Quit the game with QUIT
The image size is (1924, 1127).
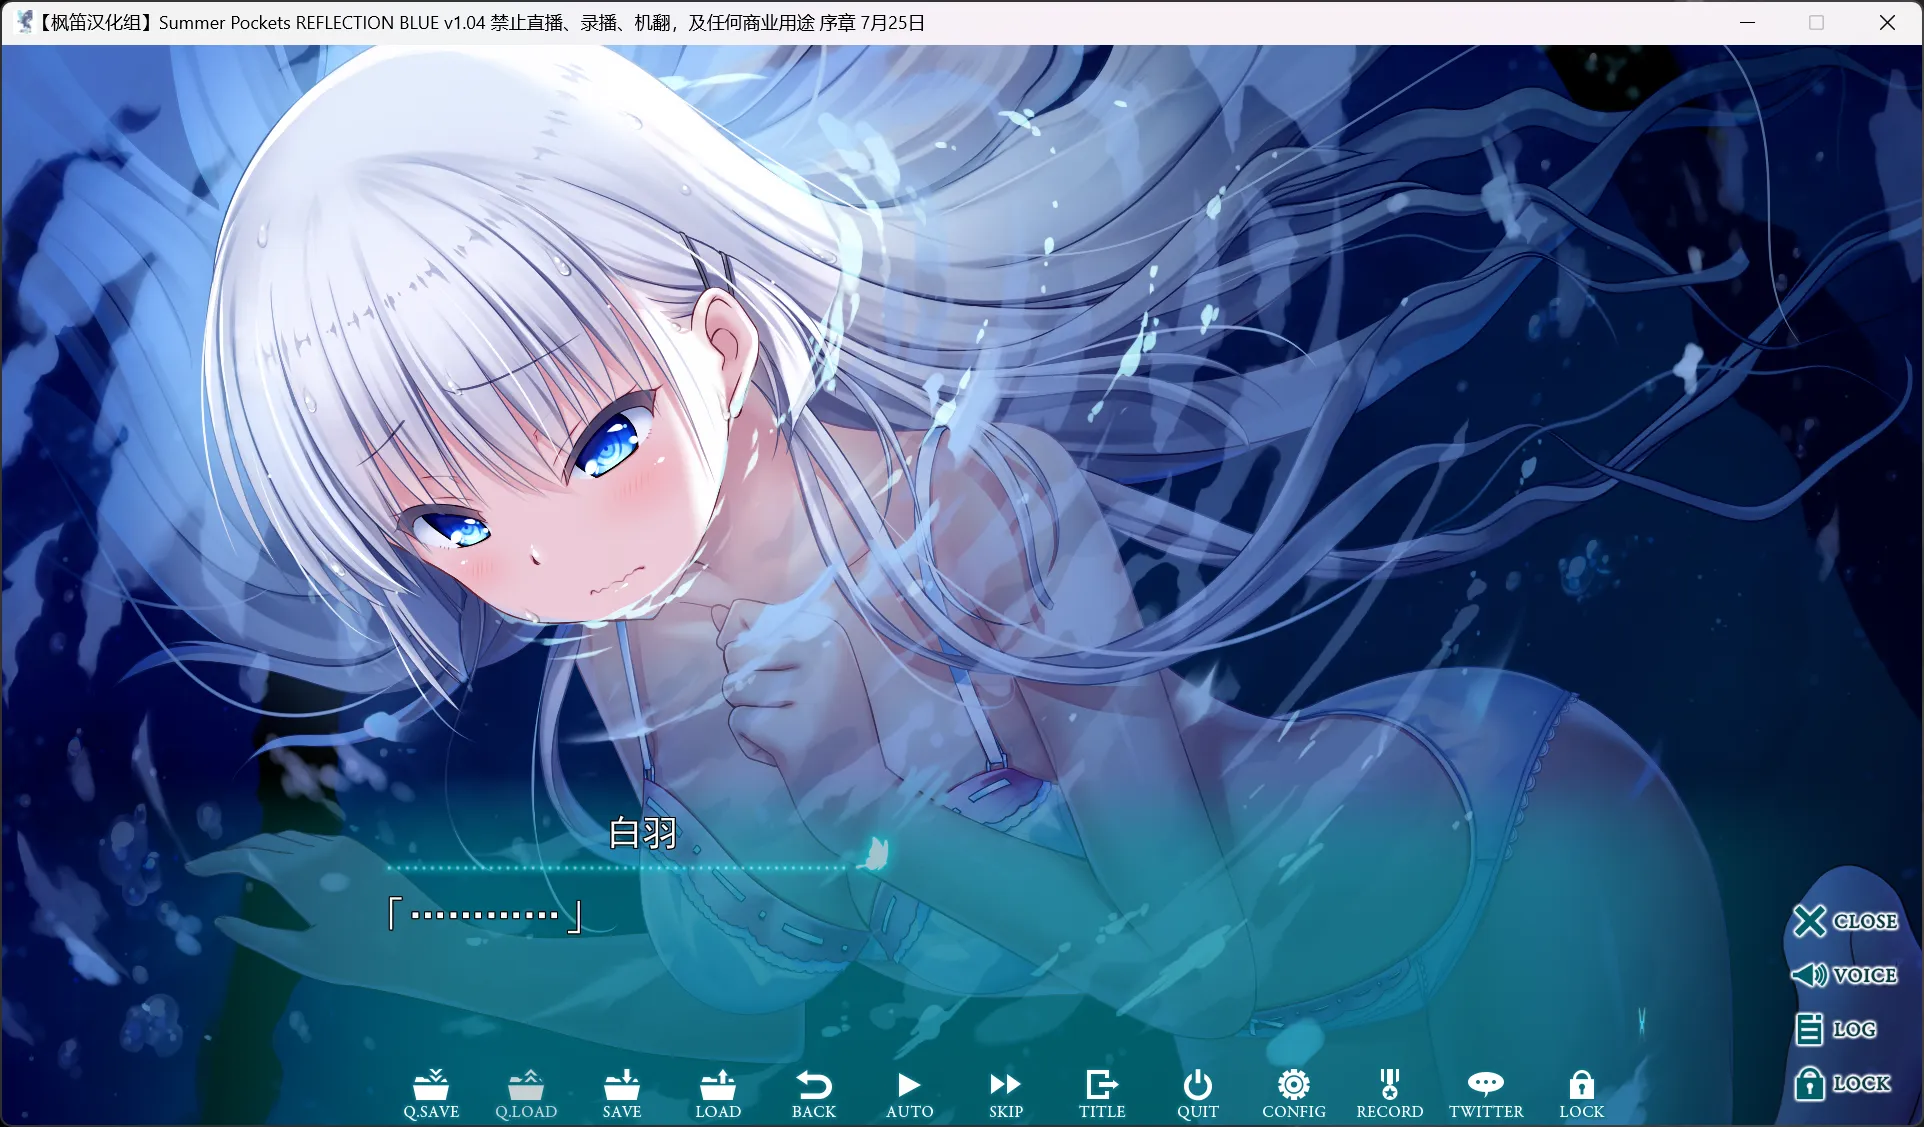(1197, 1095)
